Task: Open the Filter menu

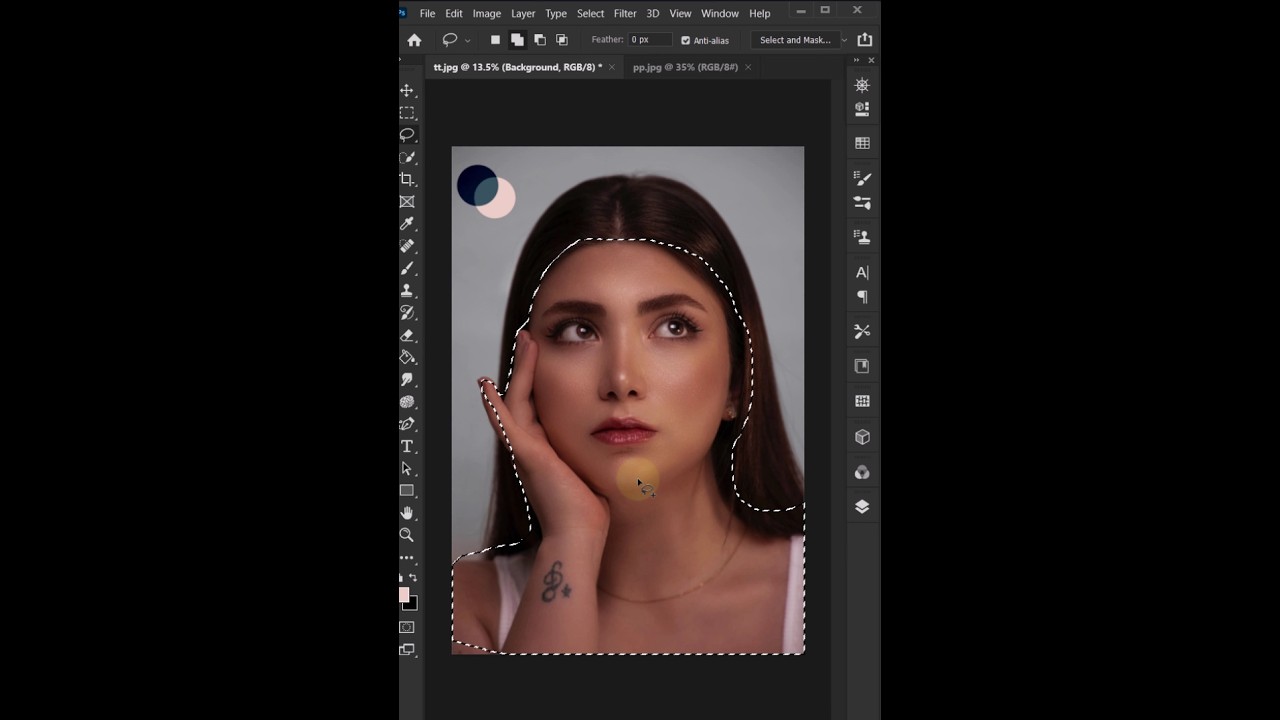Action: pyautogui.click(x=625, y=13)
